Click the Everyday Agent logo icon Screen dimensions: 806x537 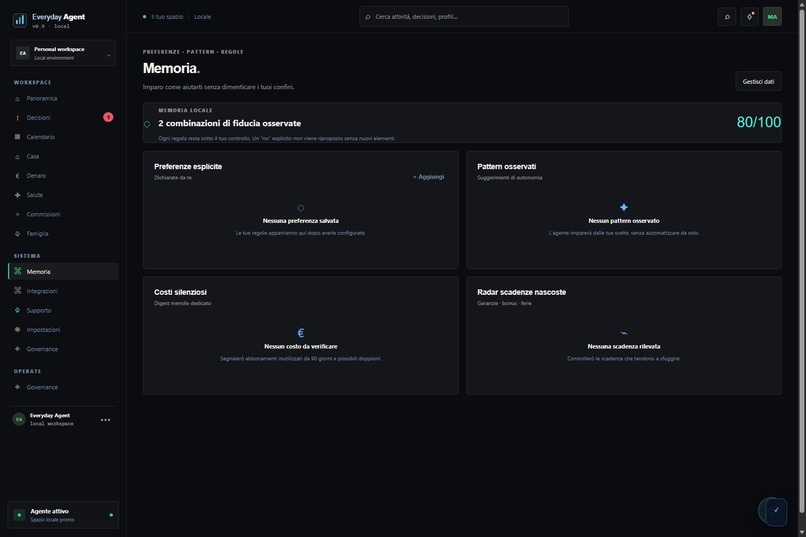(20, 20)
